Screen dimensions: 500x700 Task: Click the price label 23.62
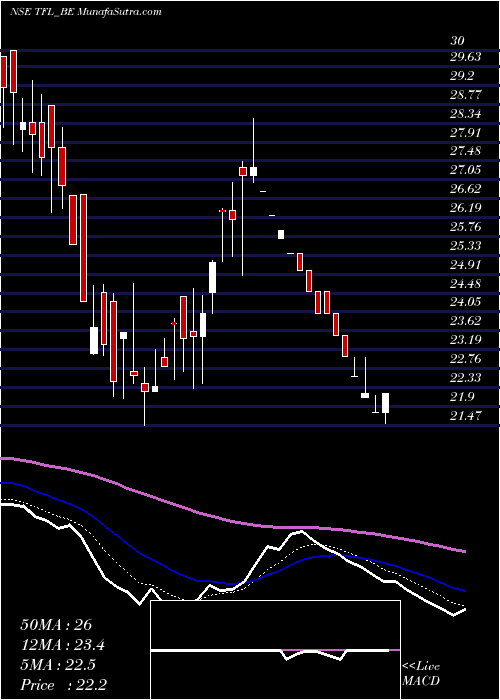465,321
